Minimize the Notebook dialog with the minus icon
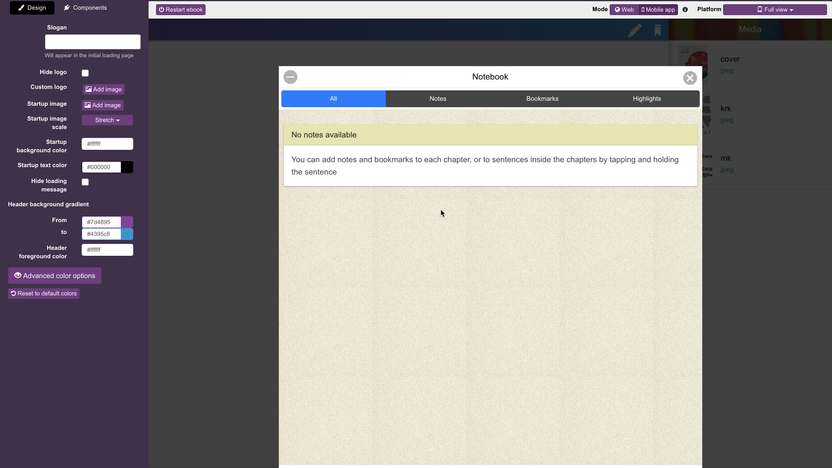Image resolution: width=832 pixels, height=468 pixels. [x=290, y=77]
